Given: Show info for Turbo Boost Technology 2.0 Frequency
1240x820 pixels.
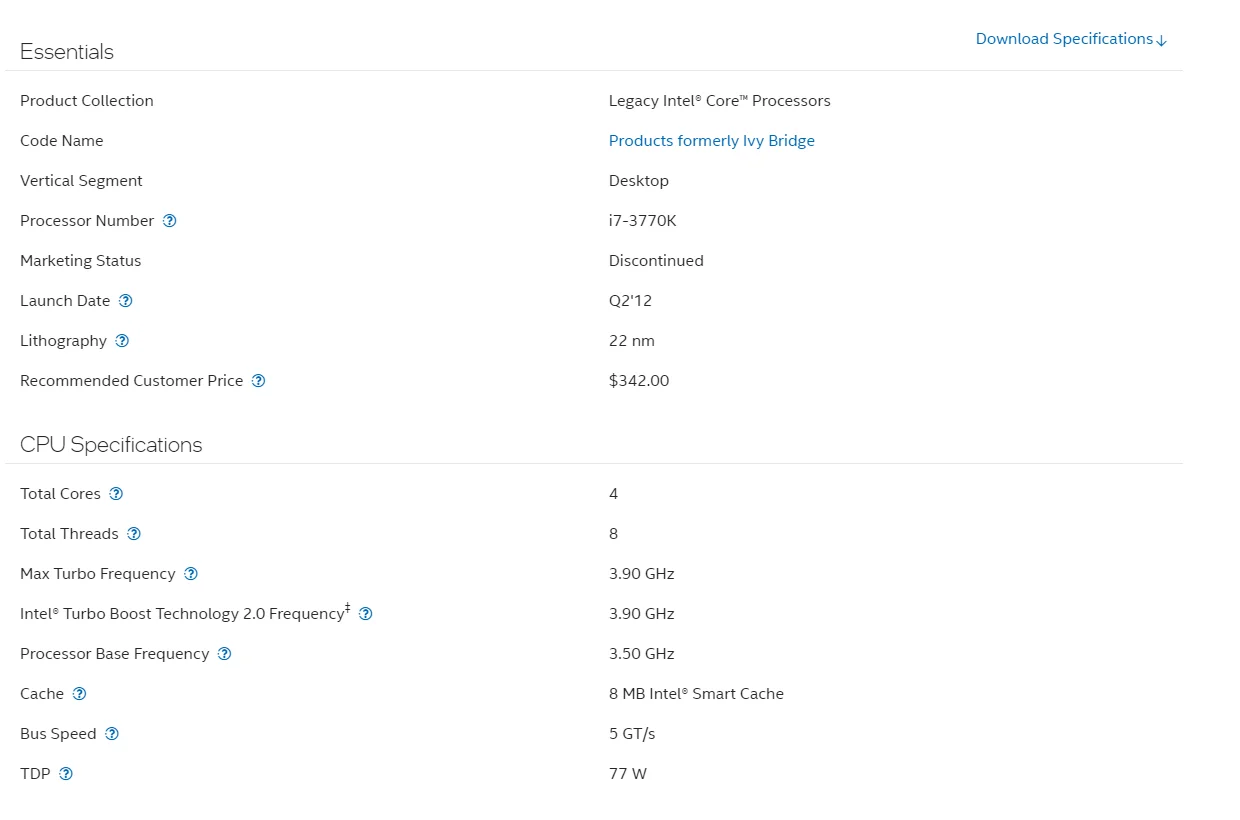Looking at the screenshot, I should [365, 614].
